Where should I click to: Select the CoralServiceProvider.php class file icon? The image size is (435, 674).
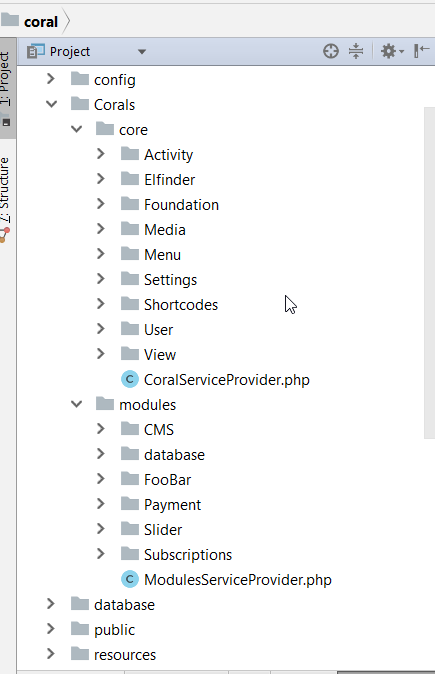coord(130,379)
